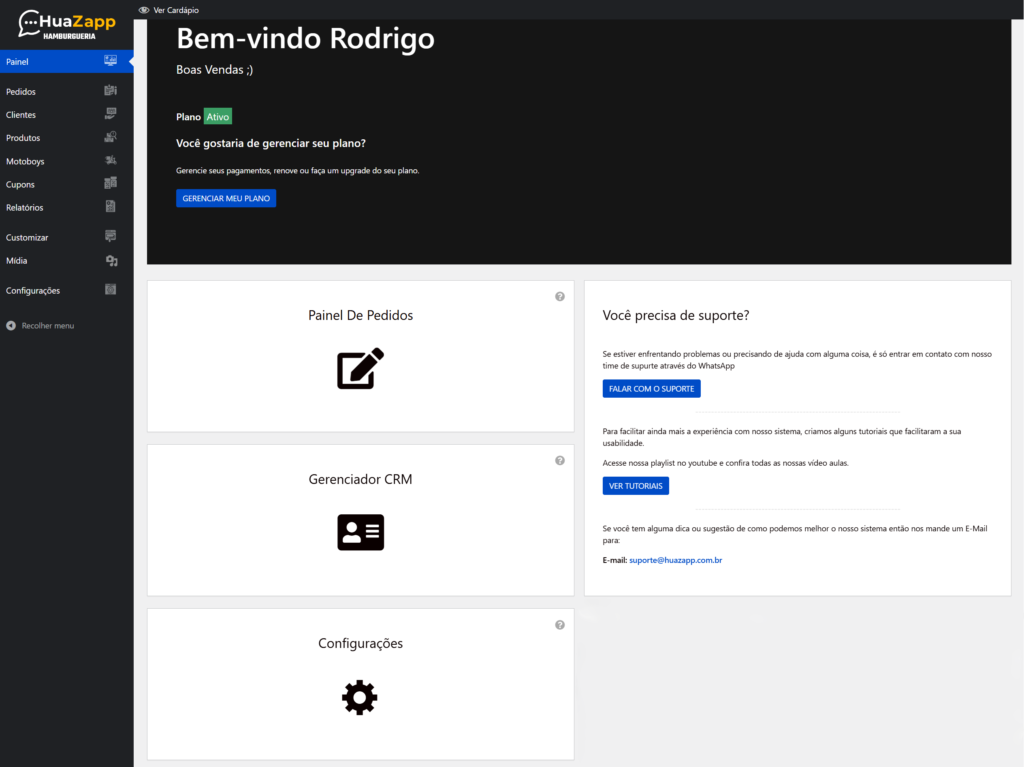Click the Painel dashboard icon in sidebar
Image resolution: width=1024 pixels, height=767 pixels.
110,61
